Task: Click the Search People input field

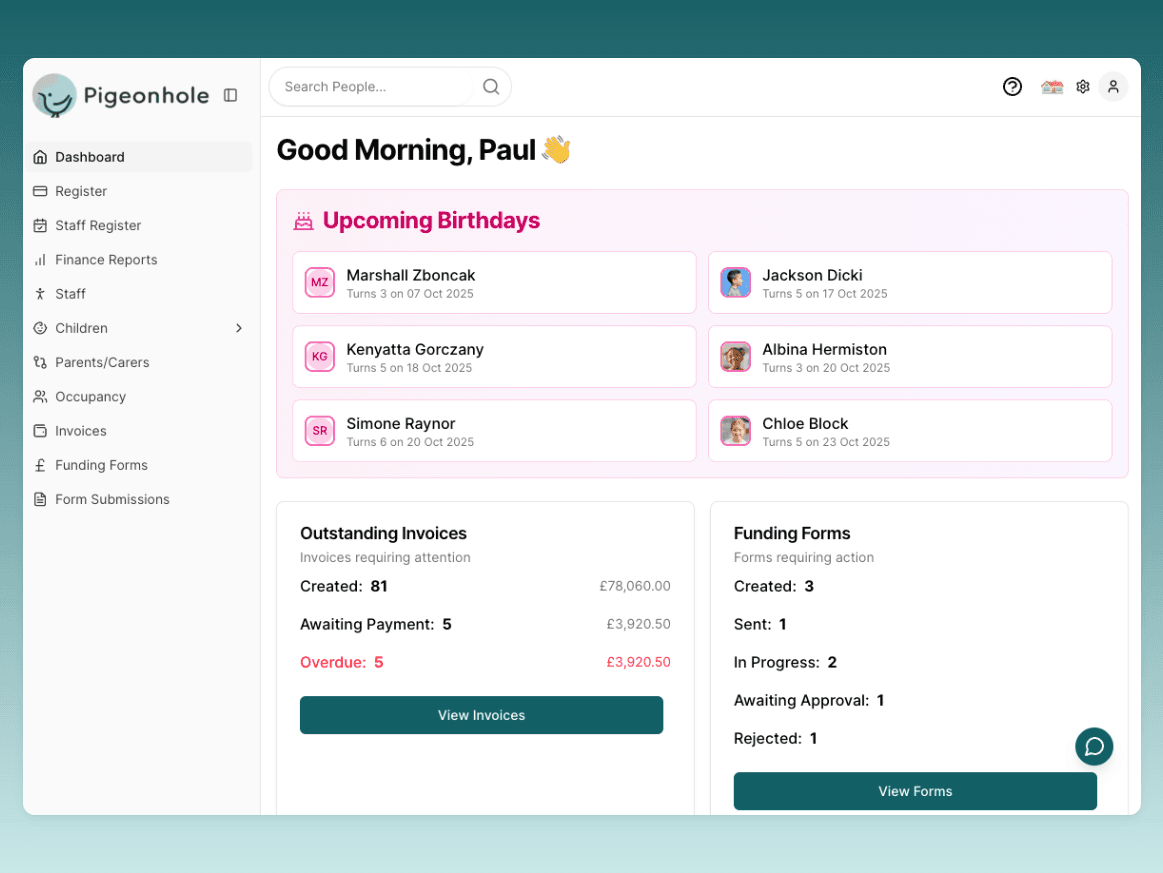Action: 375,87
